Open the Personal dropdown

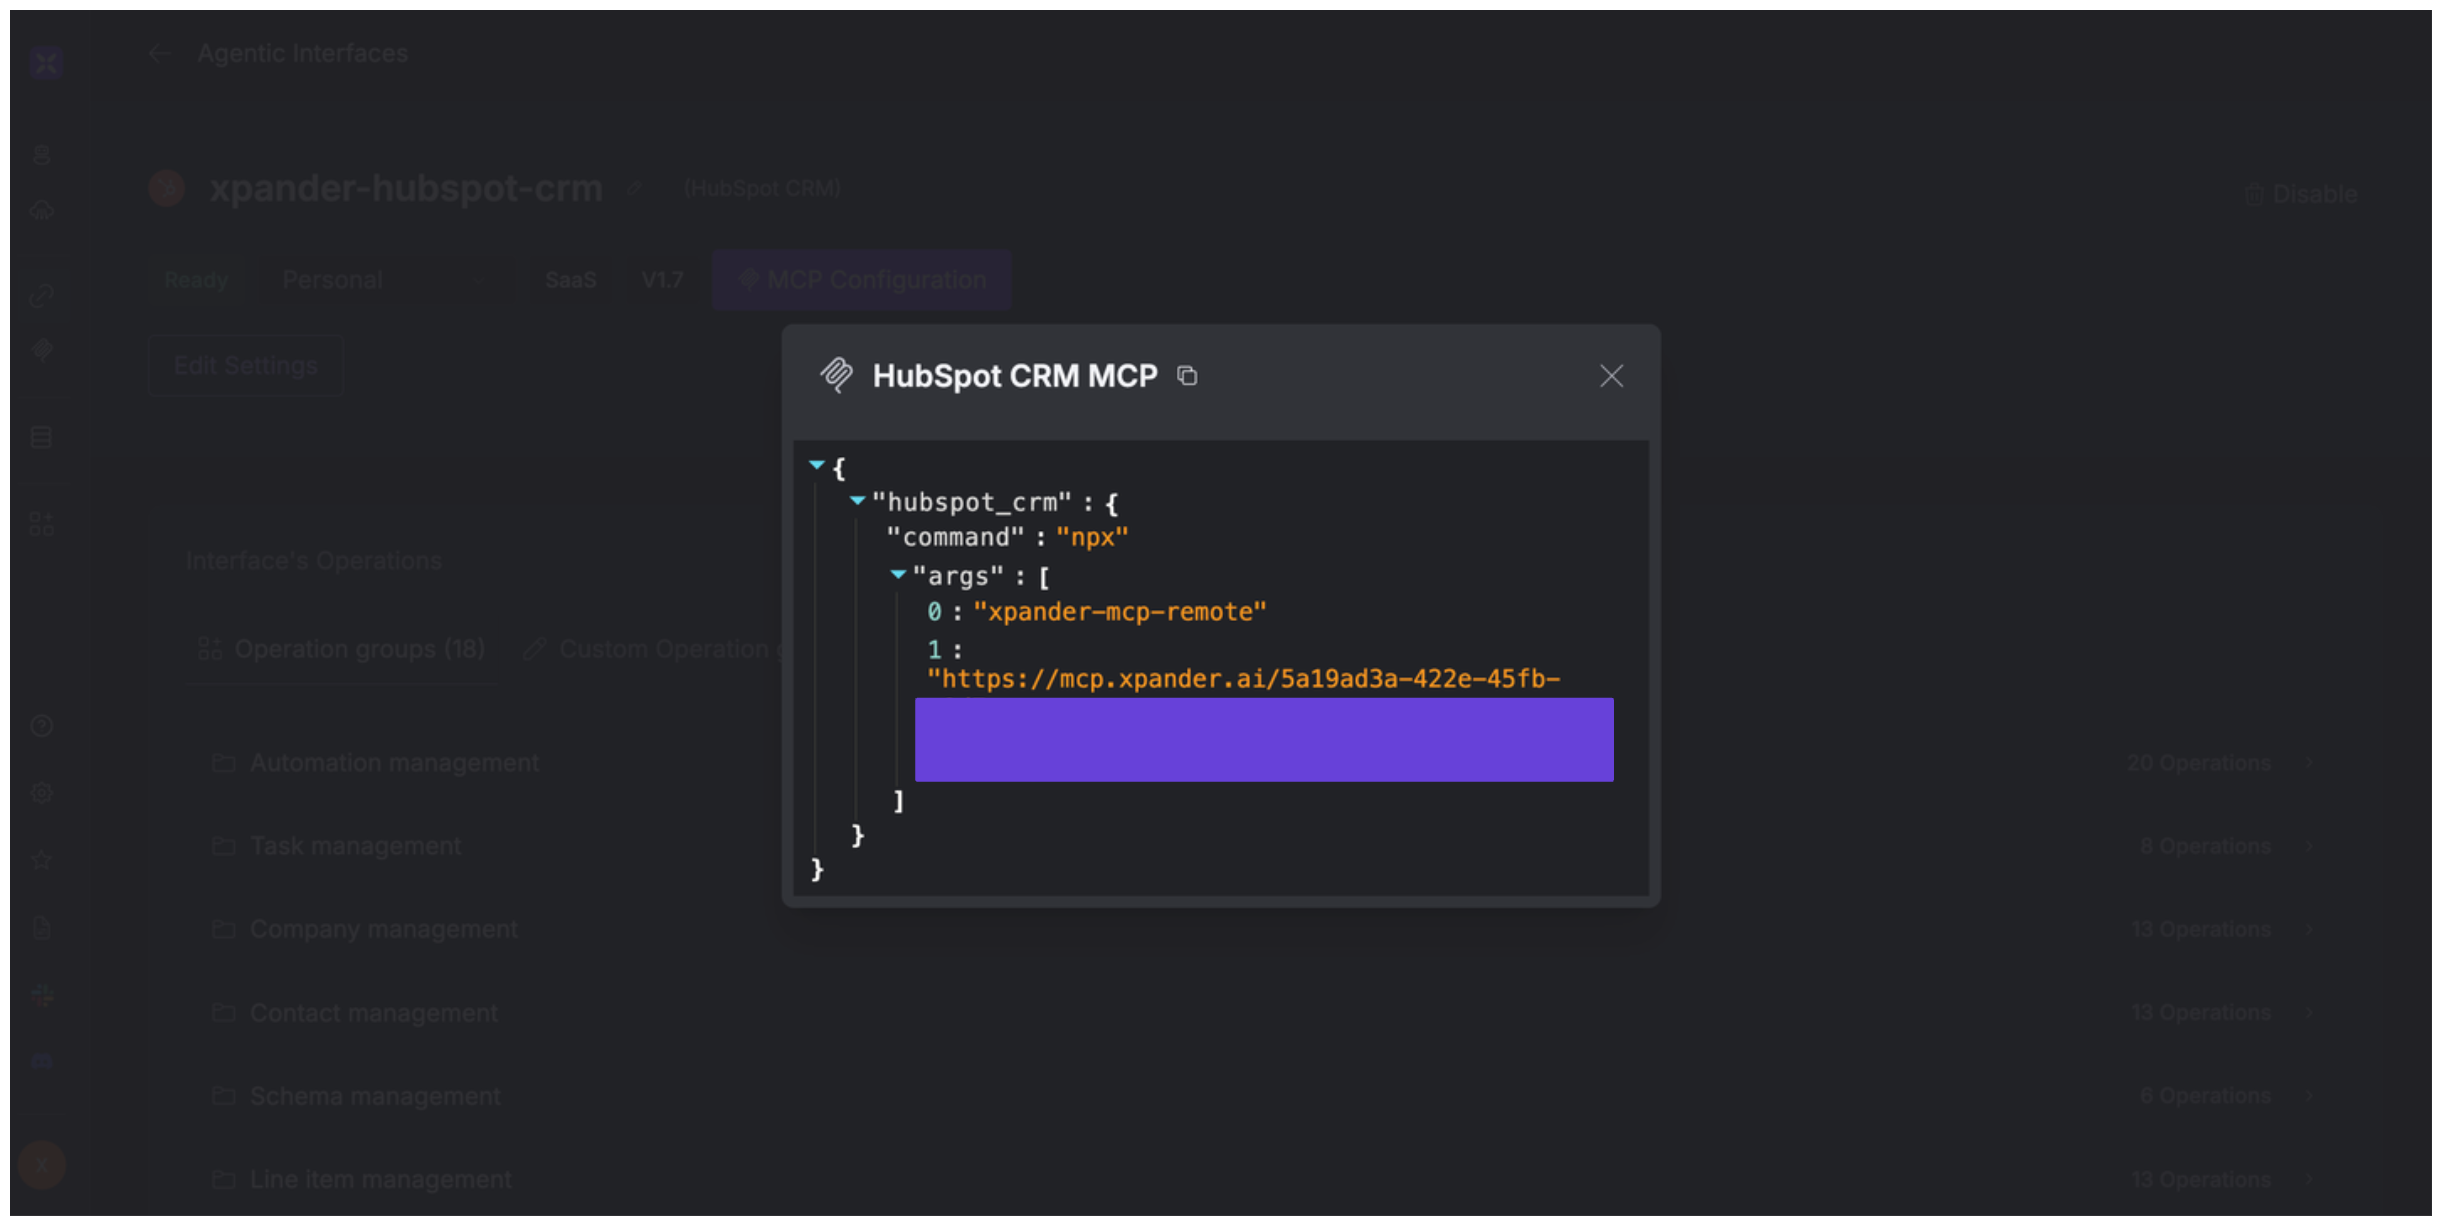tap(385, 280)
